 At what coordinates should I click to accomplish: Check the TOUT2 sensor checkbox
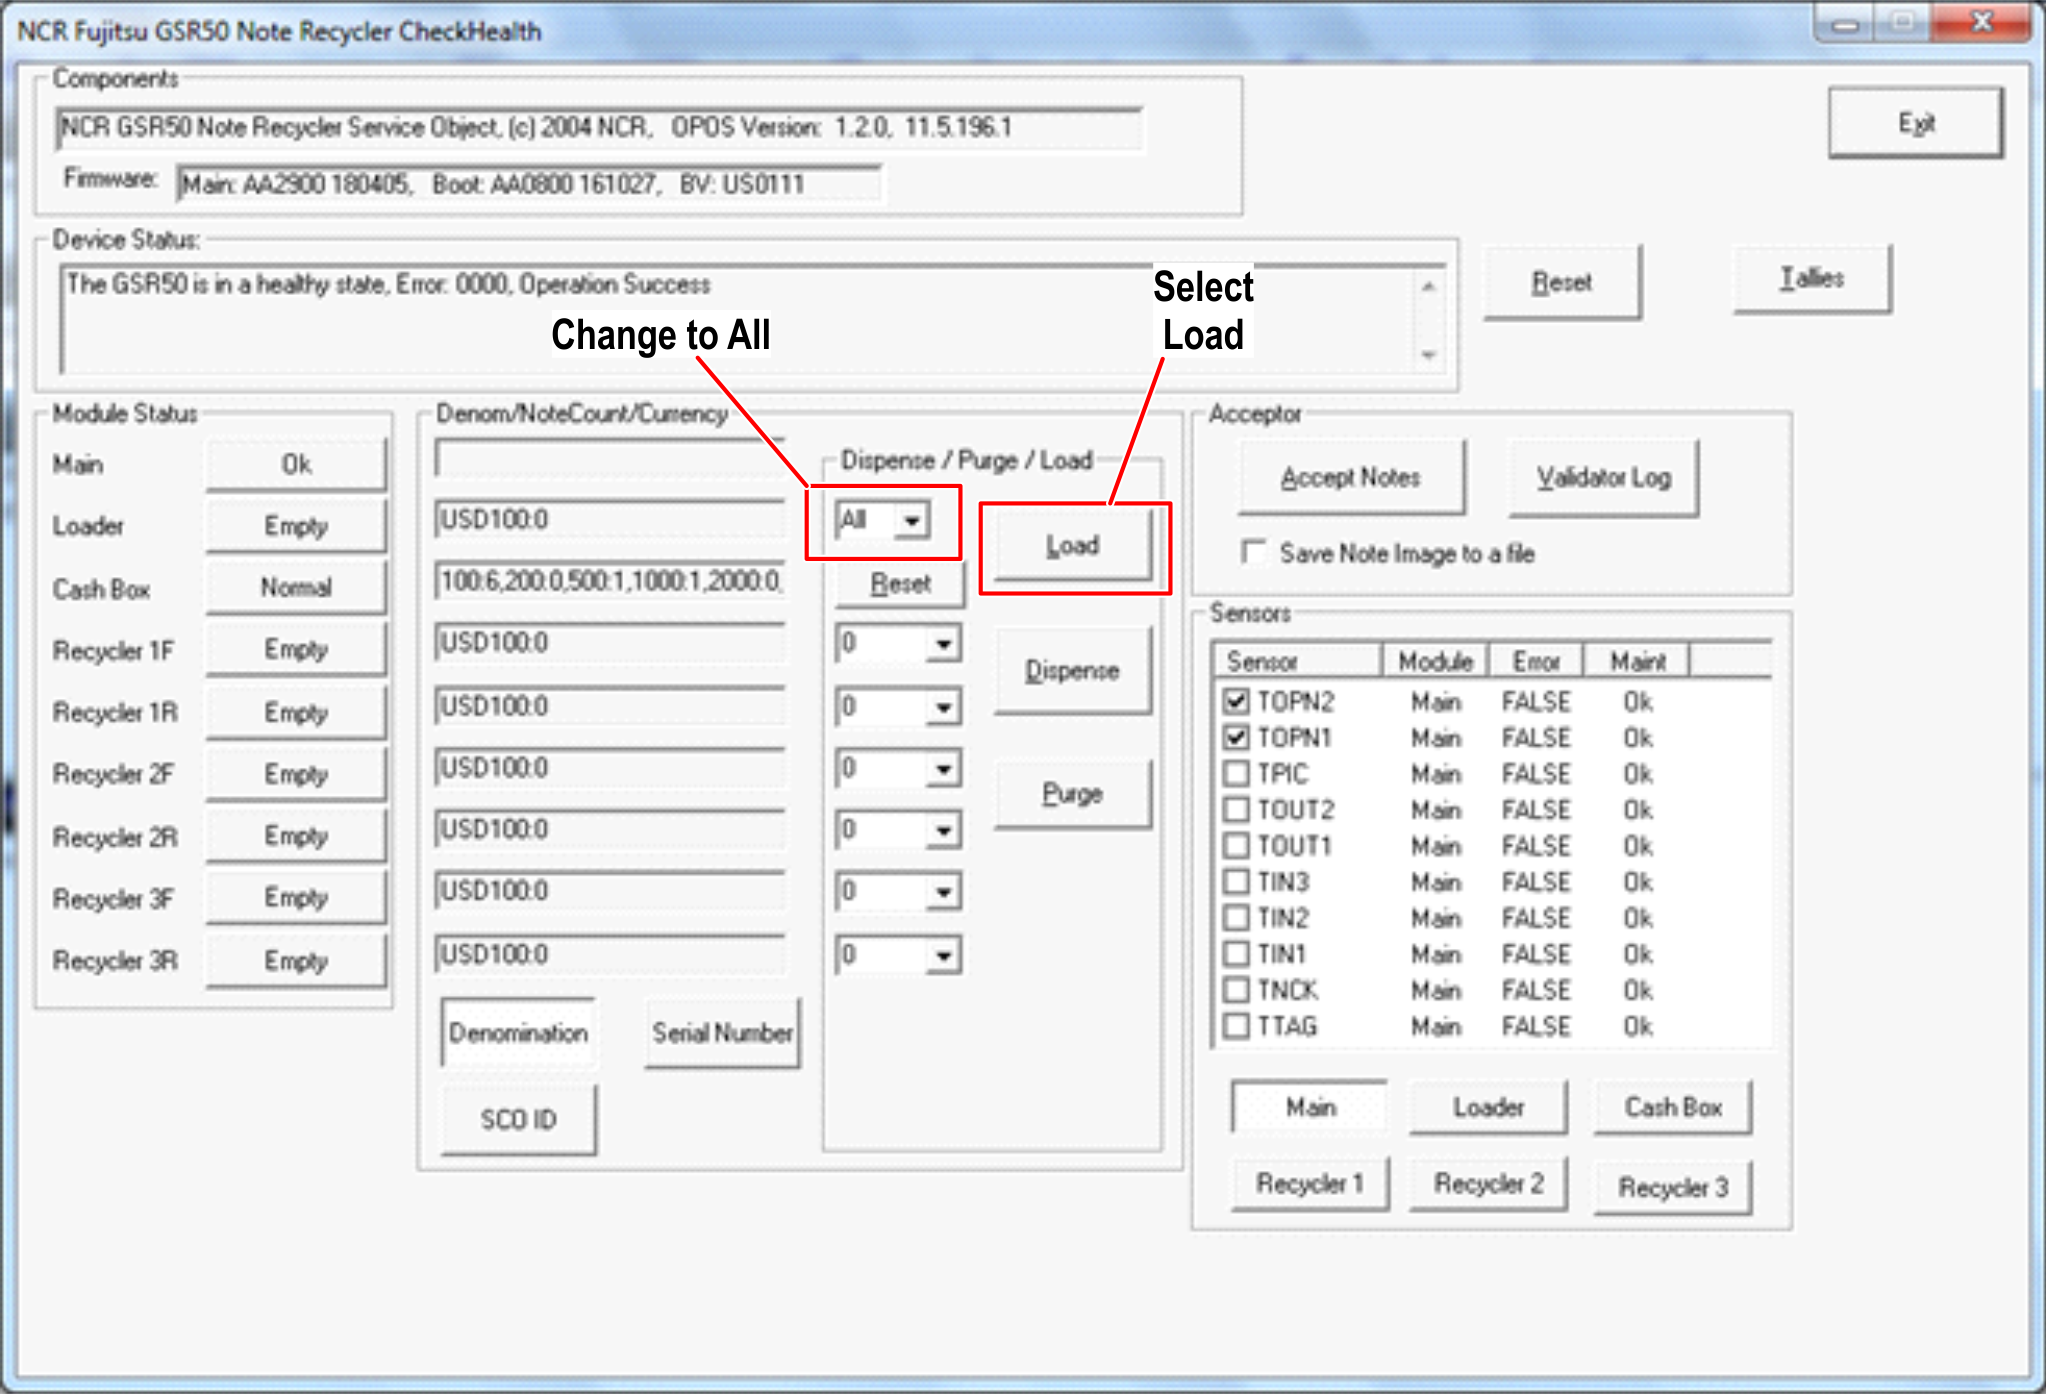1237,809
